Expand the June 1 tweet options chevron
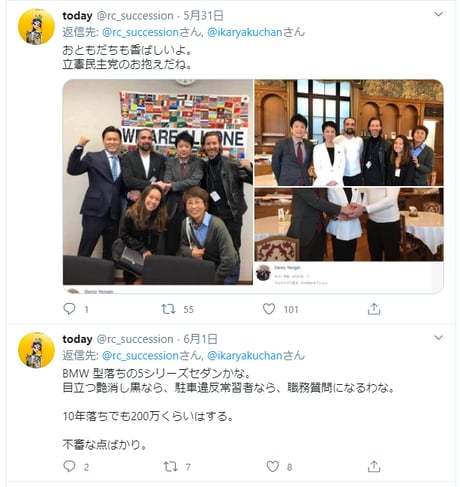 (x=439, y=337)
